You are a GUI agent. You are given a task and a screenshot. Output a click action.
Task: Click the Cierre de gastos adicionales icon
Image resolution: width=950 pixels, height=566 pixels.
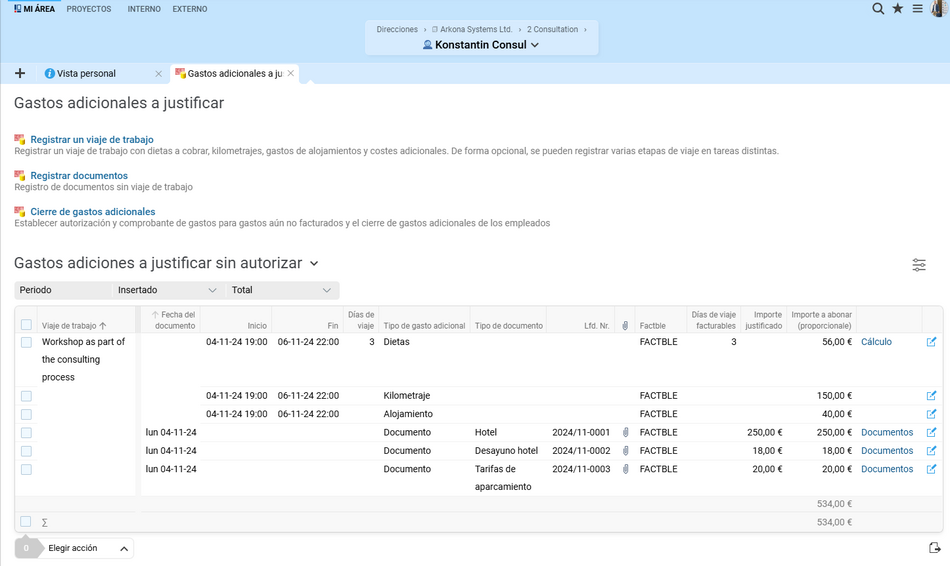point(20,211)
